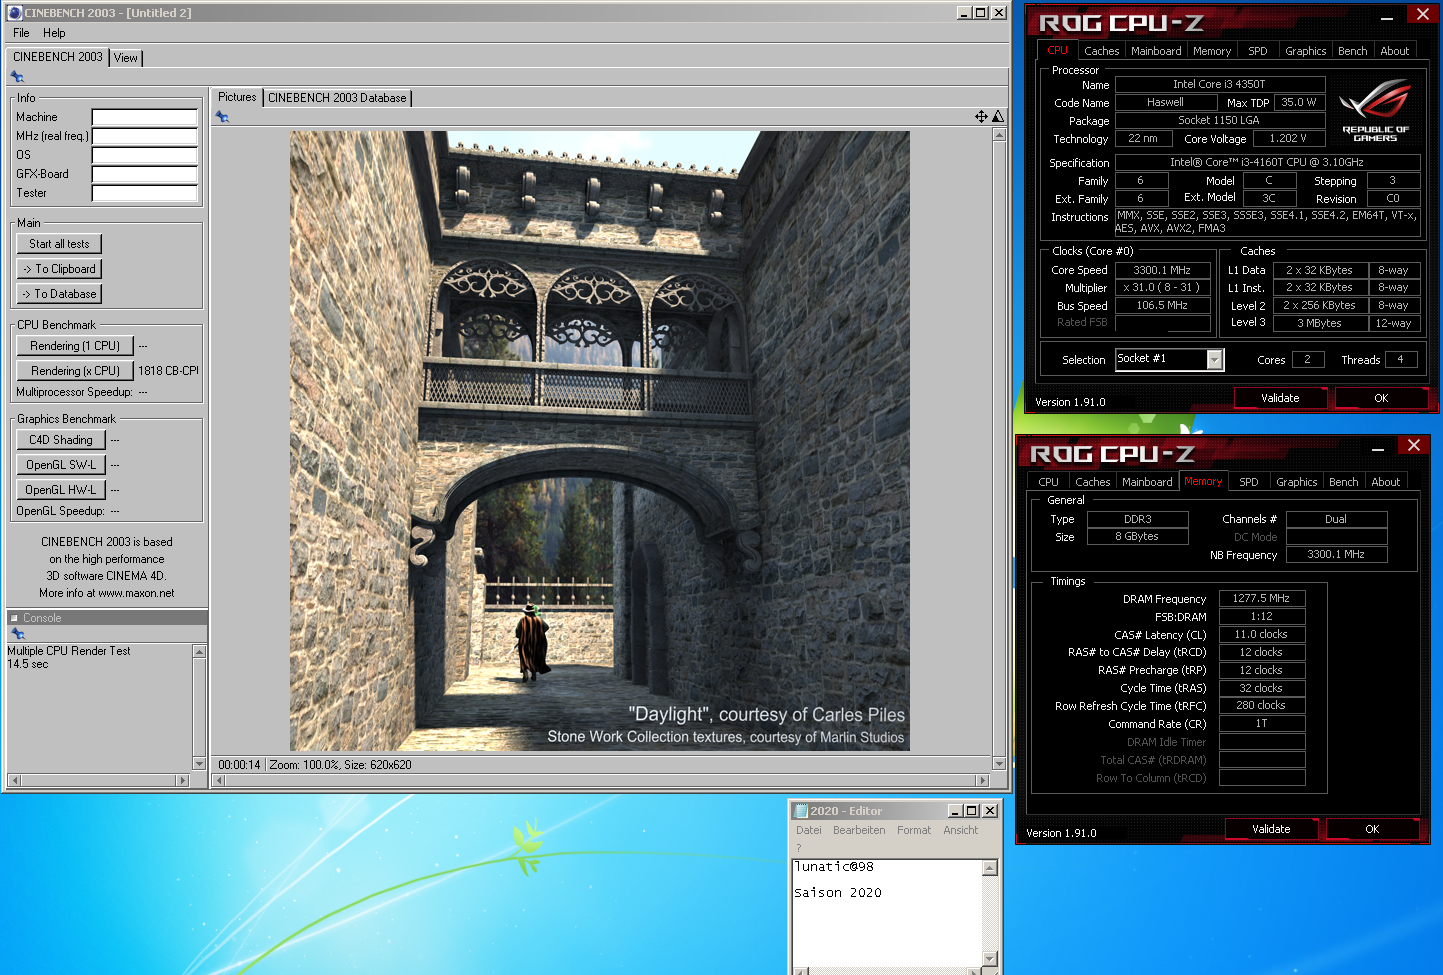Open Mainboard tab in the CPU-Z processor window
Image resolution: width=1443 pixels, height=975 pixels.
point(1156,51)
